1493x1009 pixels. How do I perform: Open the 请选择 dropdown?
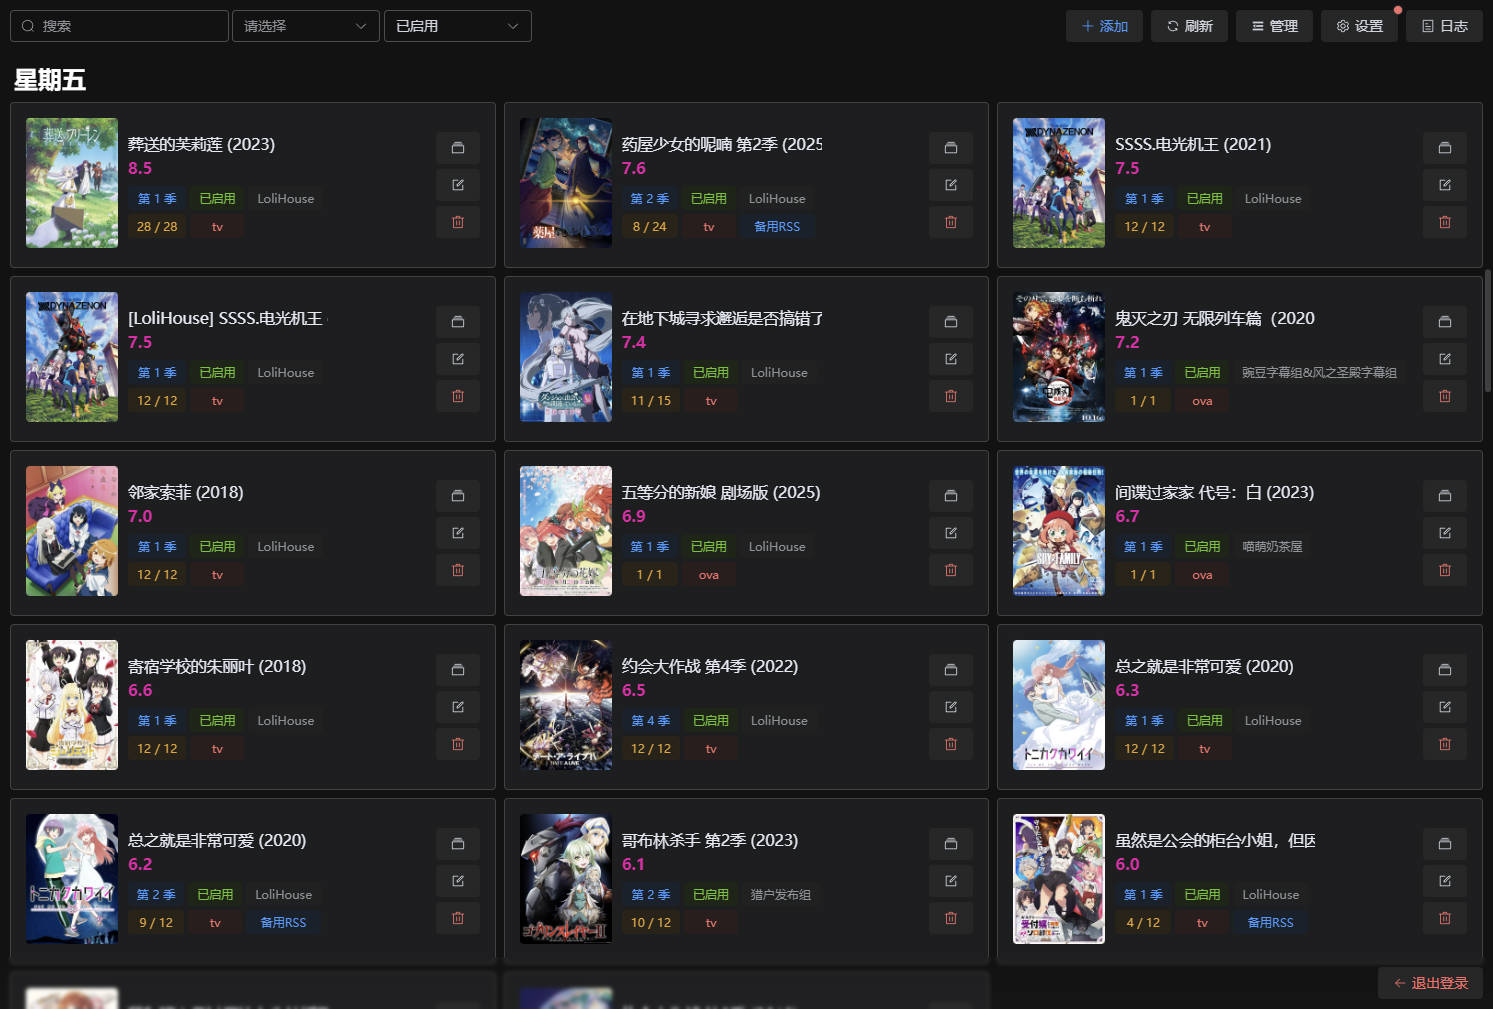[x=305, y=26]
